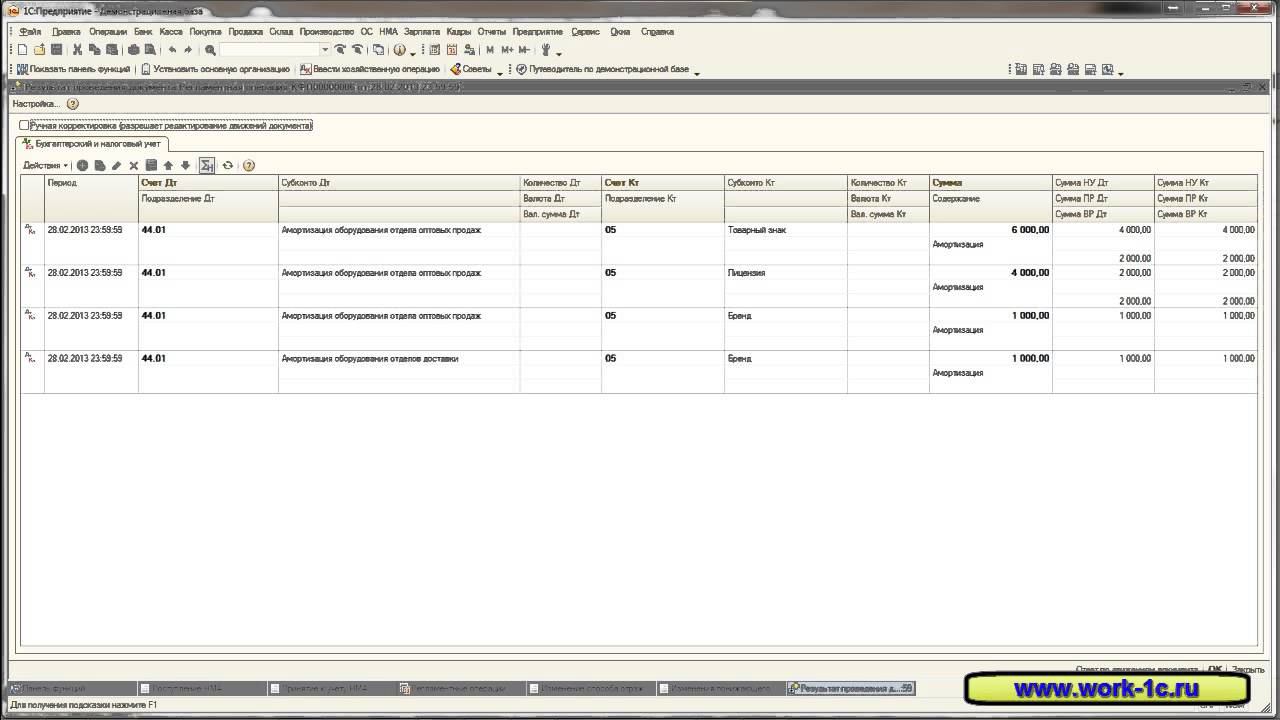
Task: Open Путеводитель по демонстрационной базе
Action: tap(603, 70)
